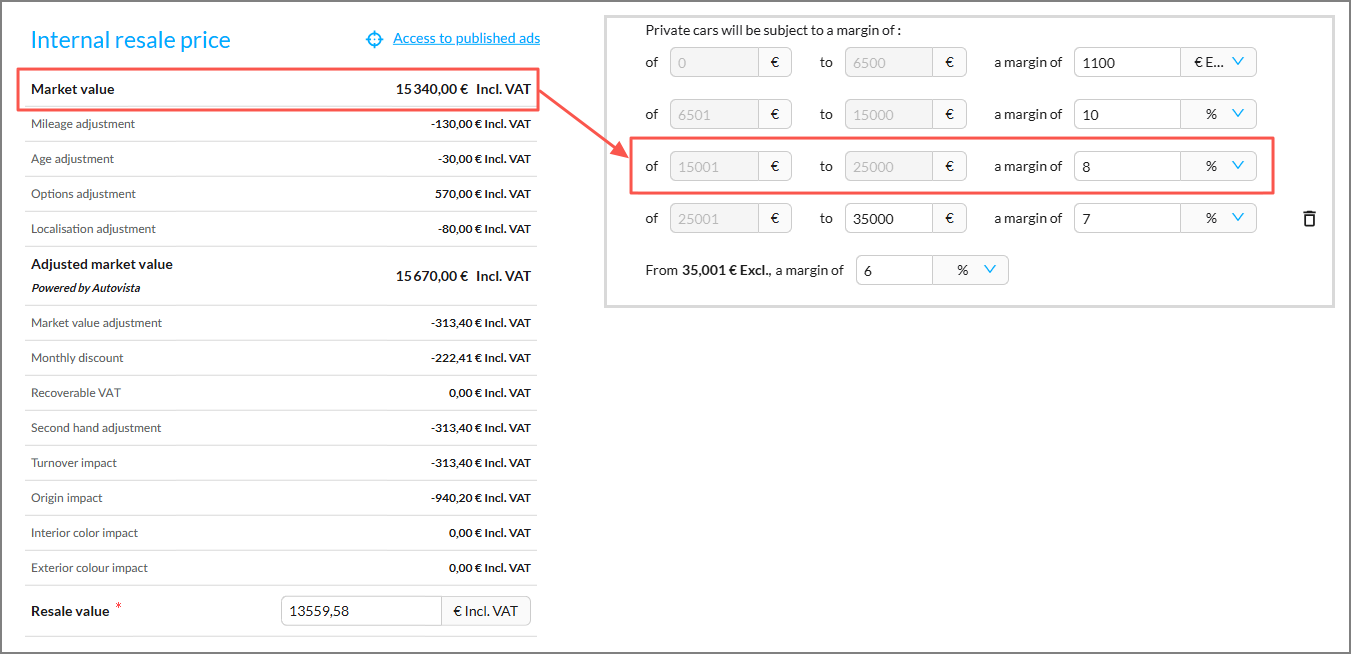The width and height of the screenshot is (1351, 654).
Task: Click the 570,00 € options adjustment value
Action: tap(482, 194)
